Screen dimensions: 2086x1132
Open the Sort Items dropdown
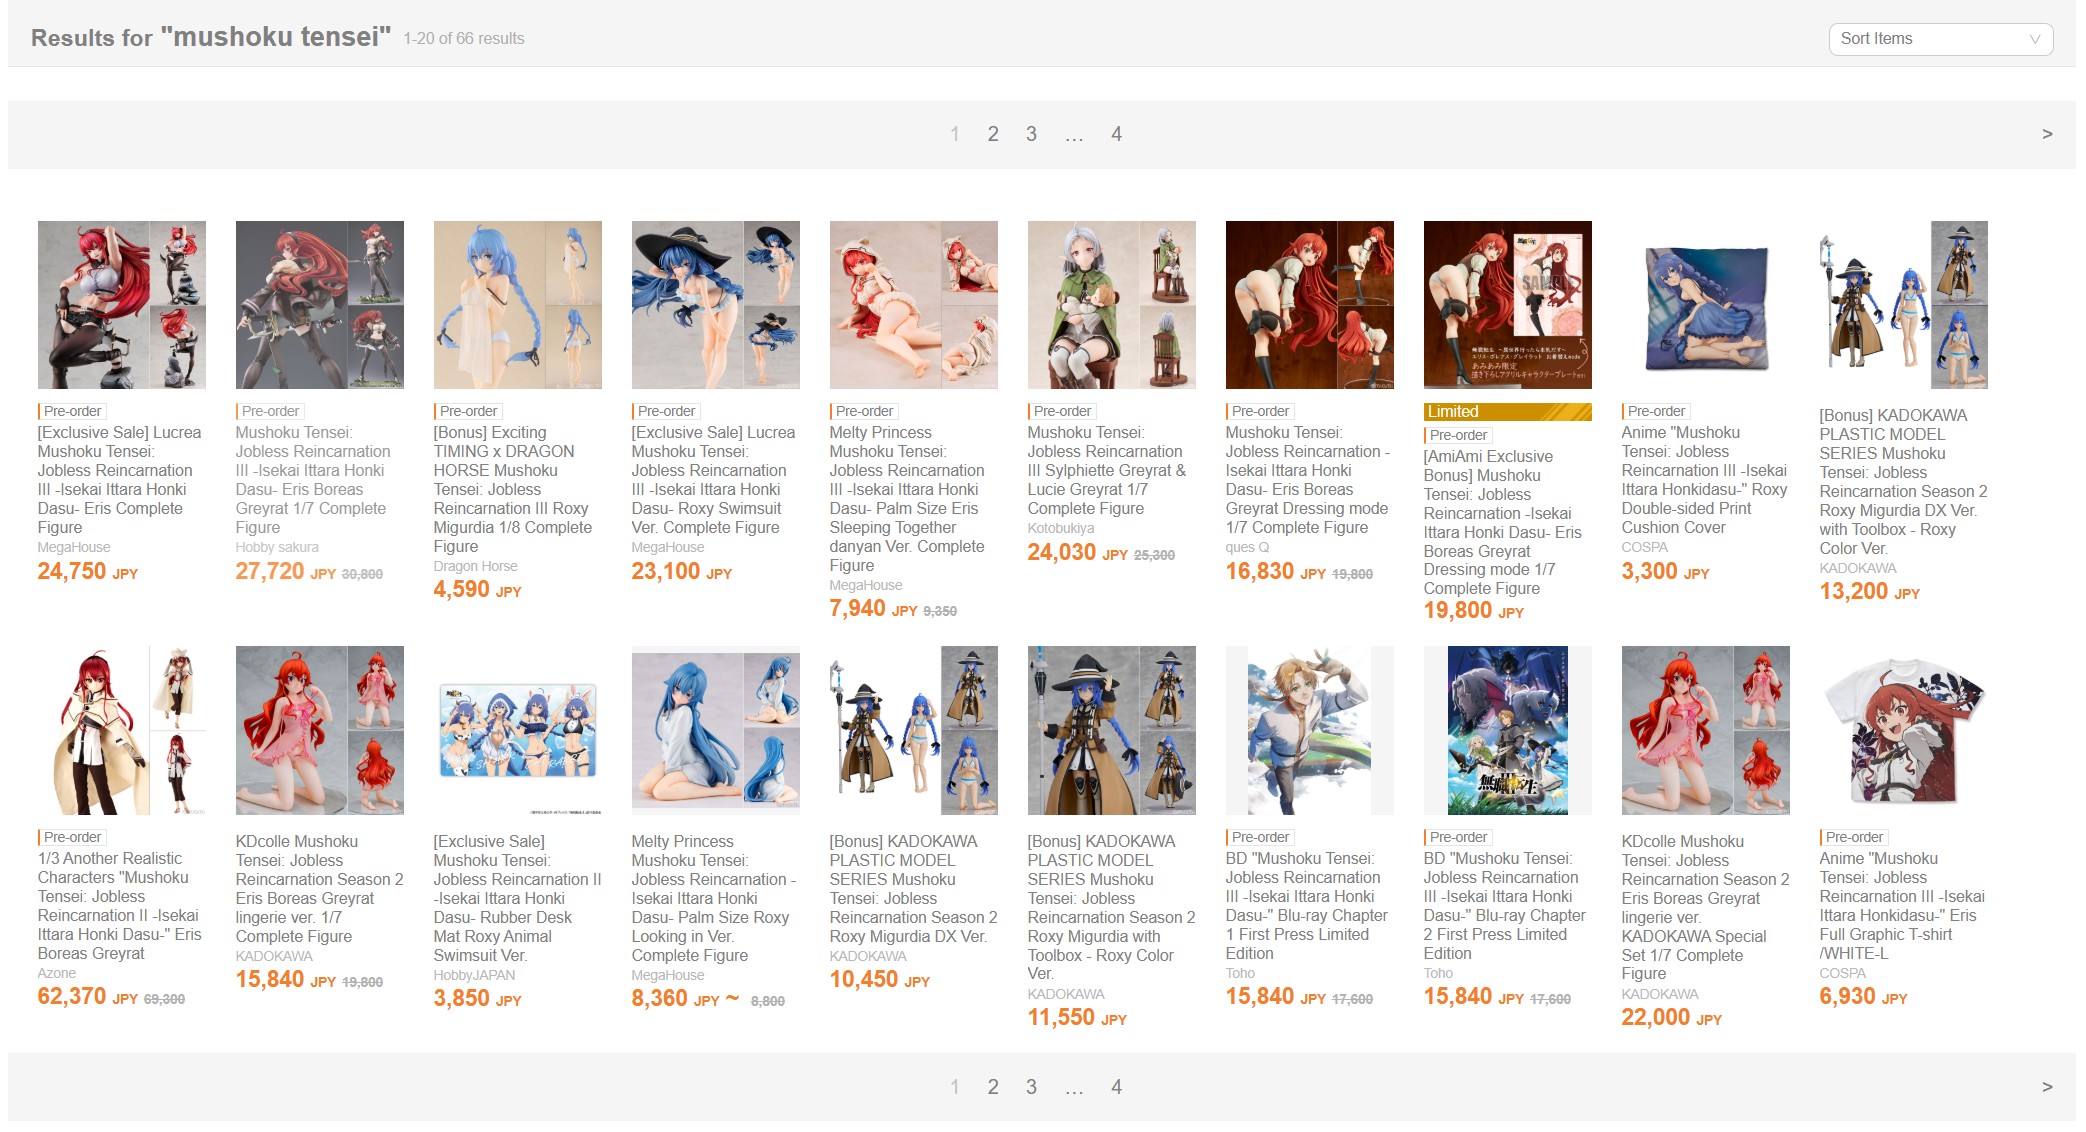pyautogui.click(x=1940, y=39)
